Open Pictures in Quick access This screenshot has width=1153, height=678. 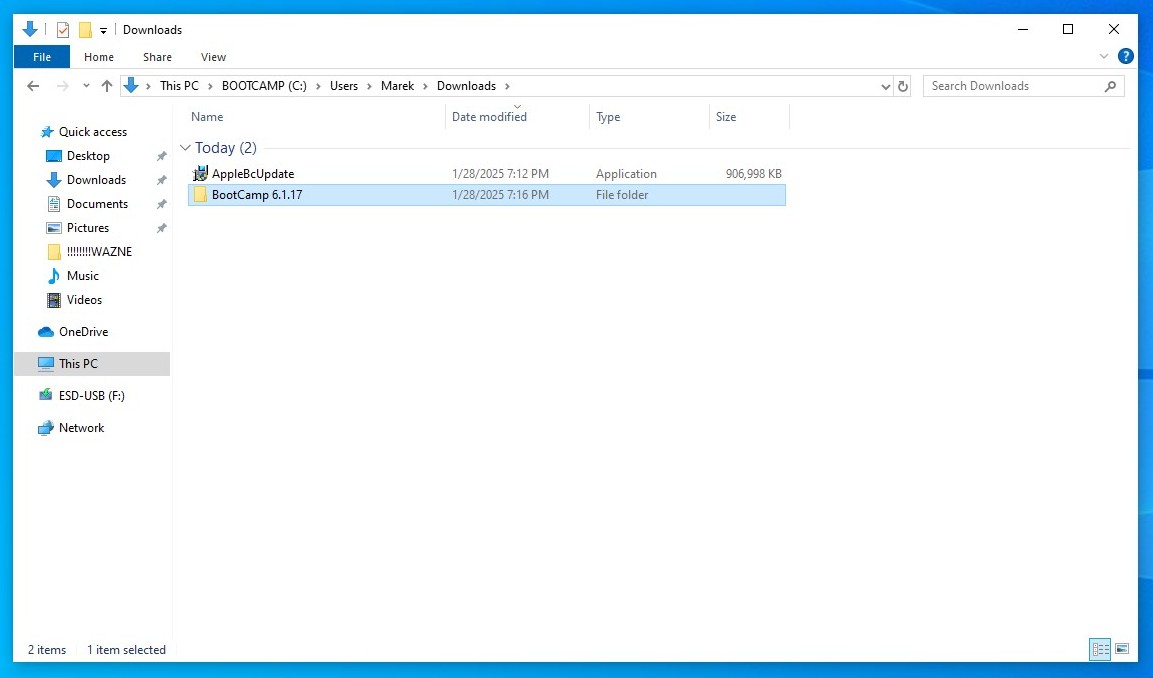(88, 228)
